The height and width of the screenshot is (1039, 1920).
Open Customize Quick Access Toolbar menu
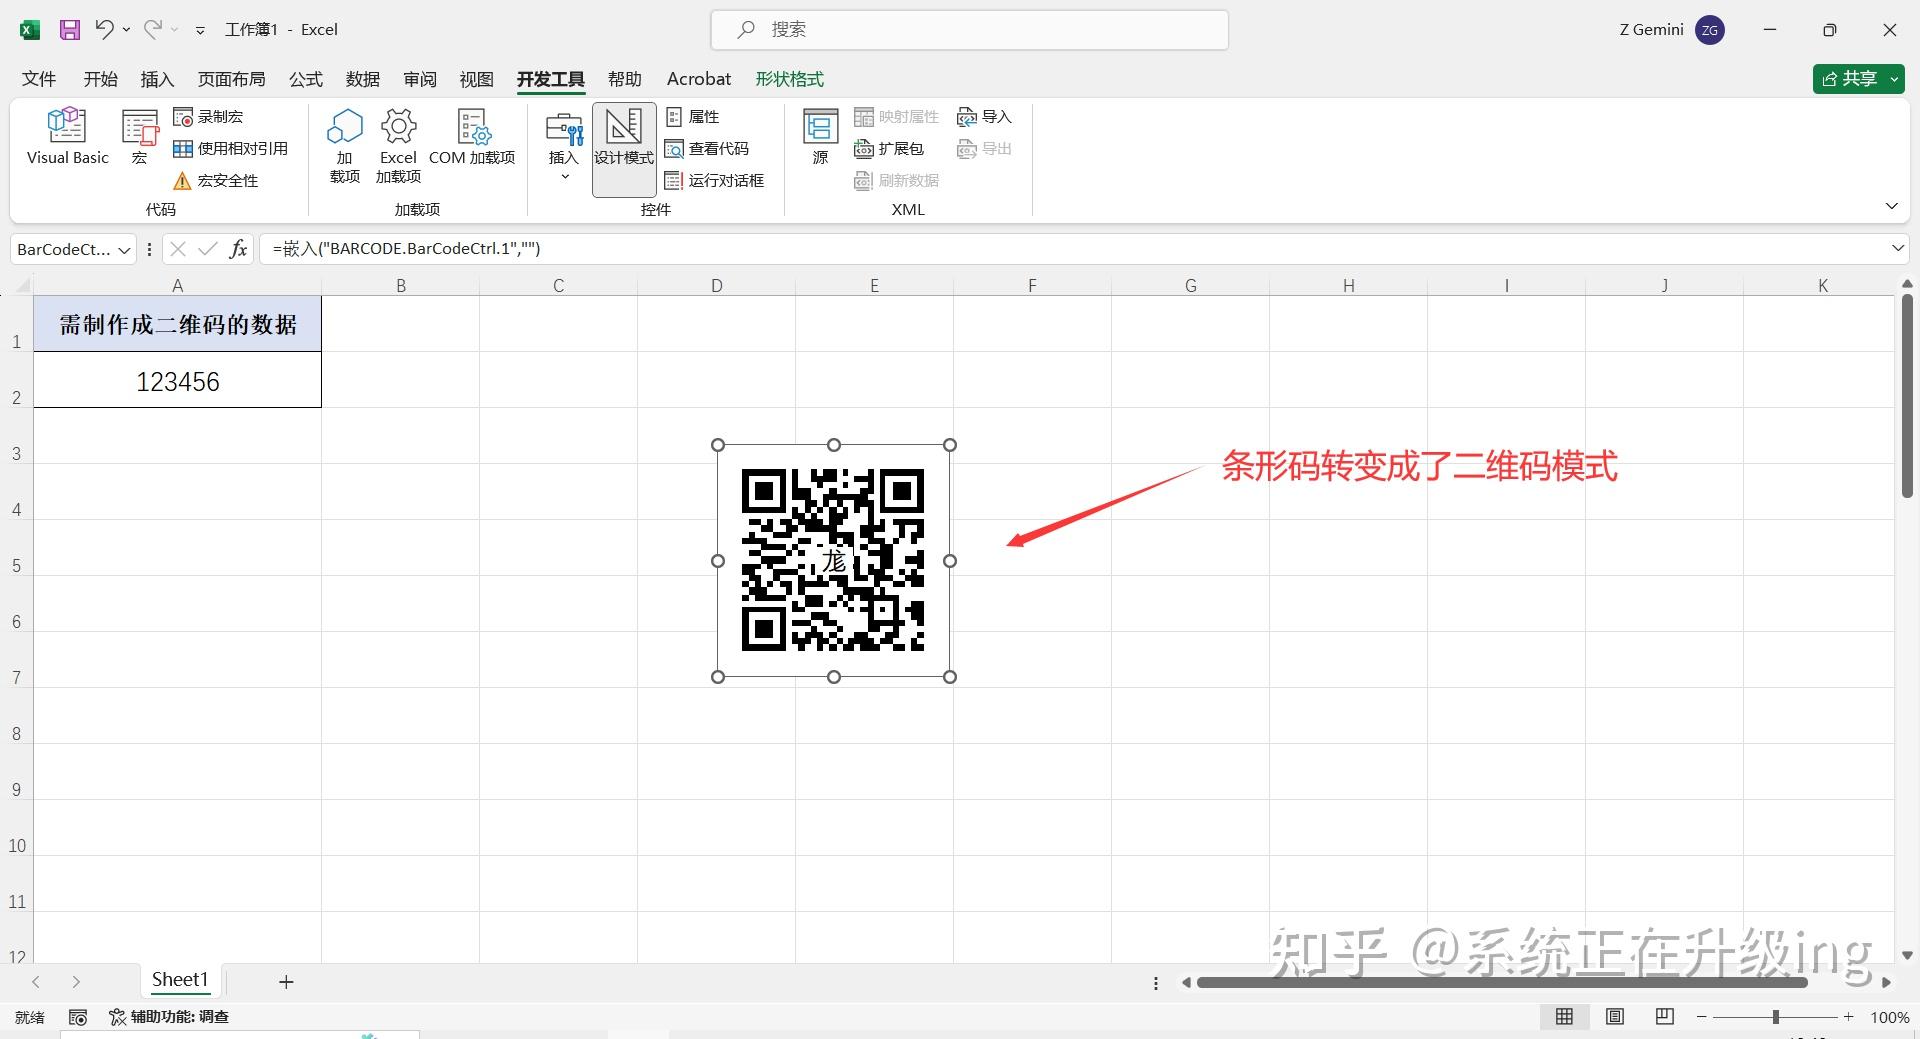(x=200, y=31)
